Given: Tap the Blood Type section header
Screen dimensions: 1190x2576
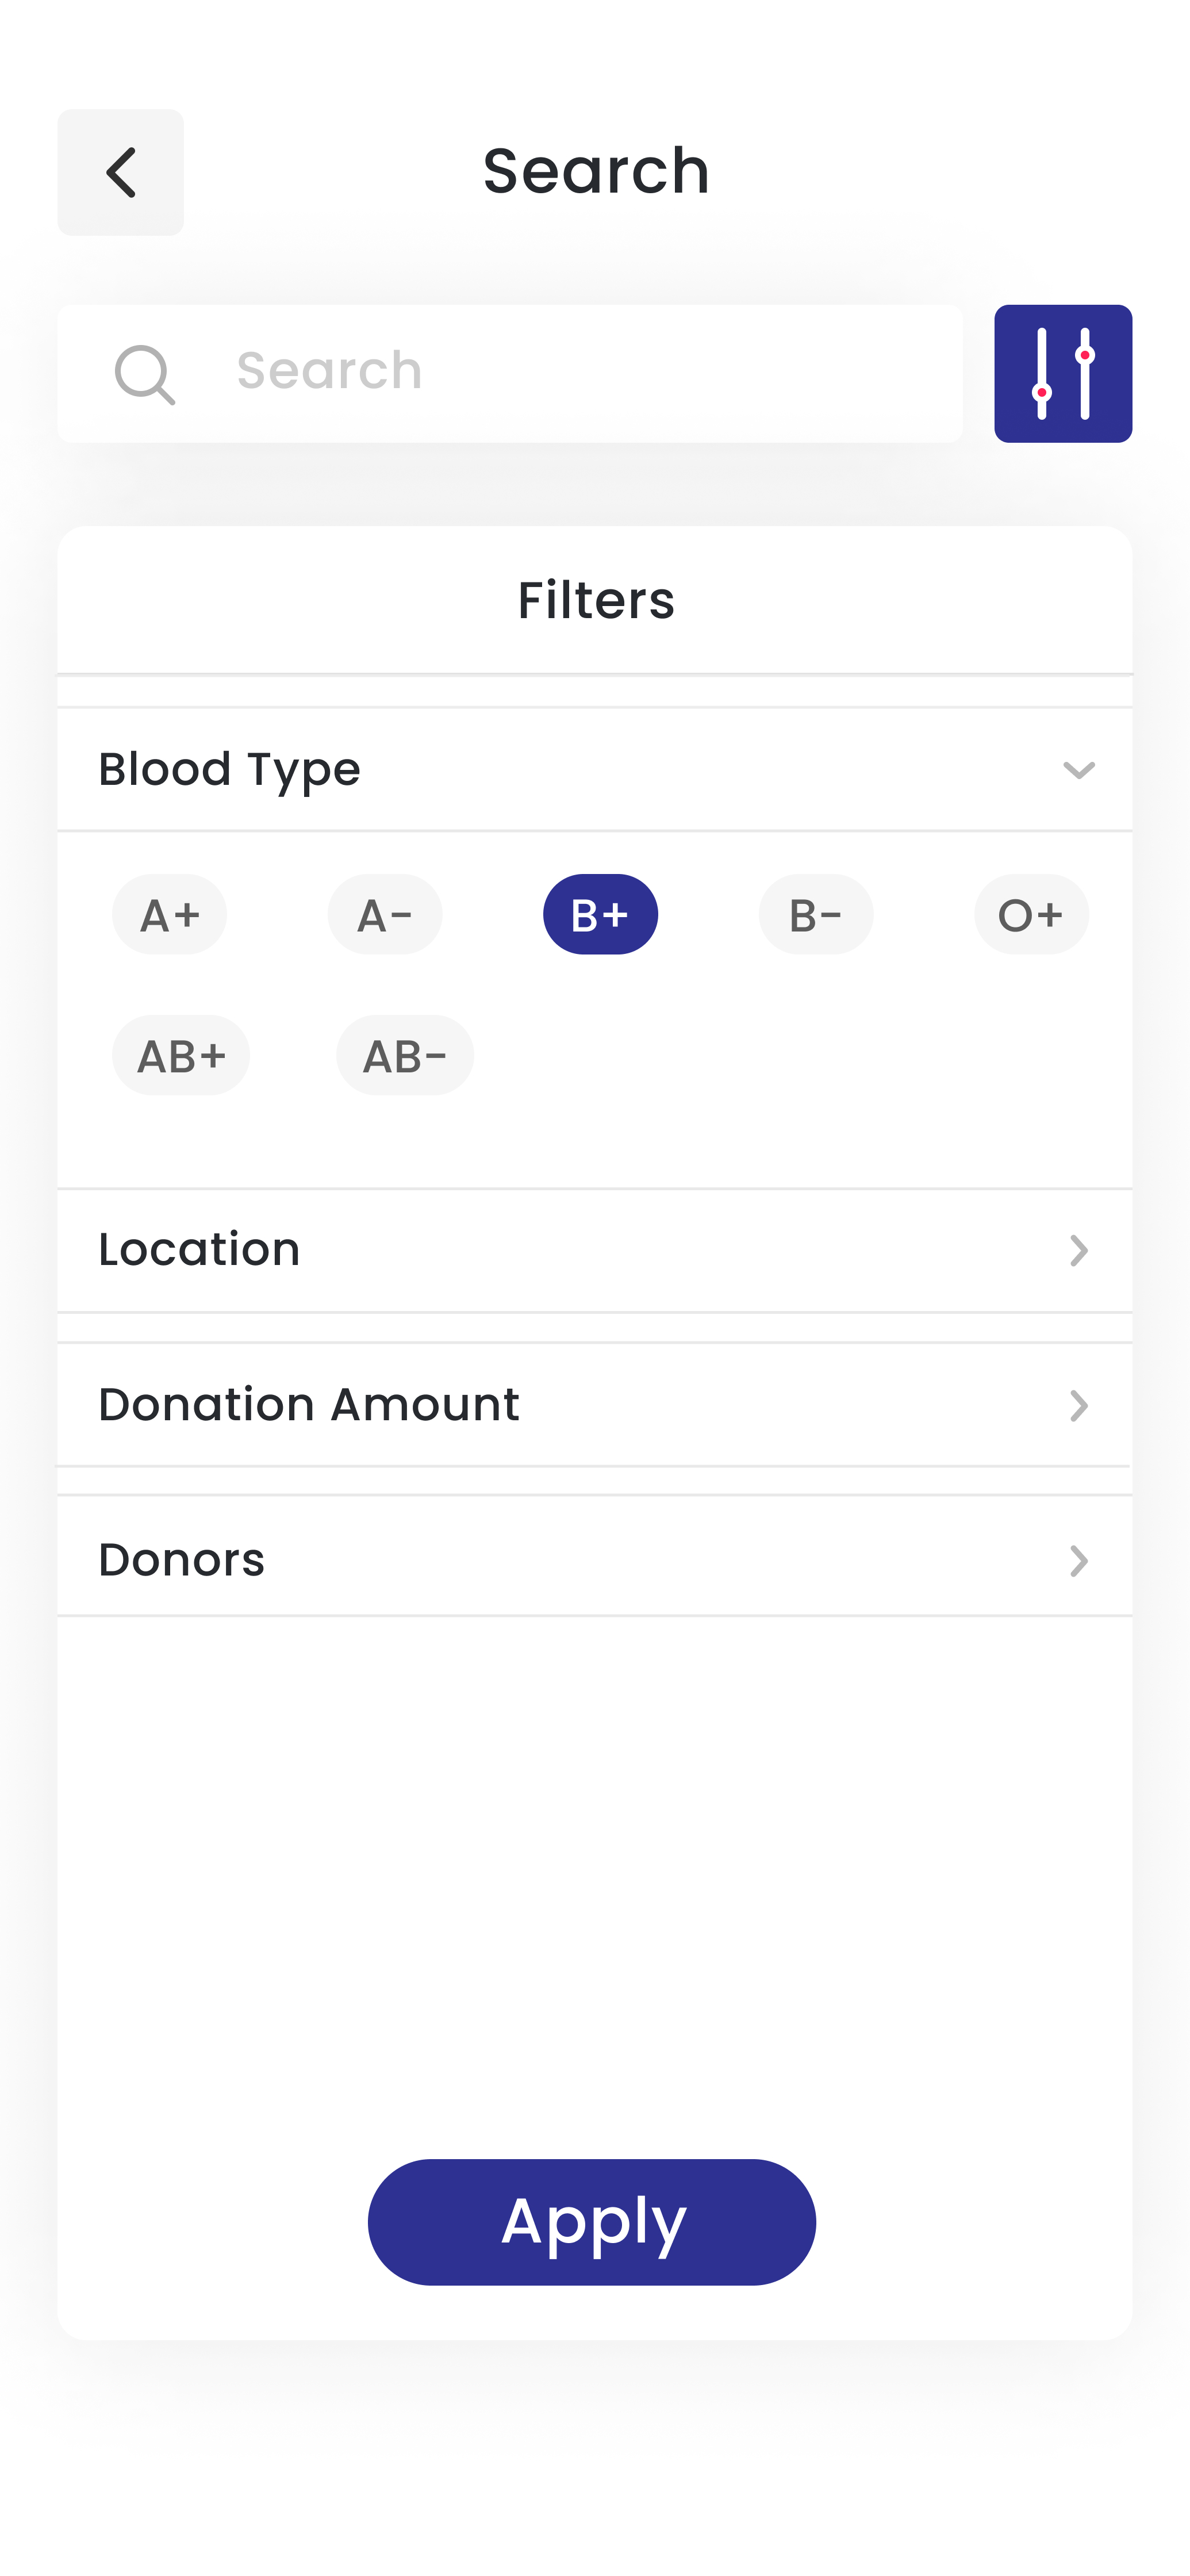Looking at the screenshot, I should pos(500,770).
